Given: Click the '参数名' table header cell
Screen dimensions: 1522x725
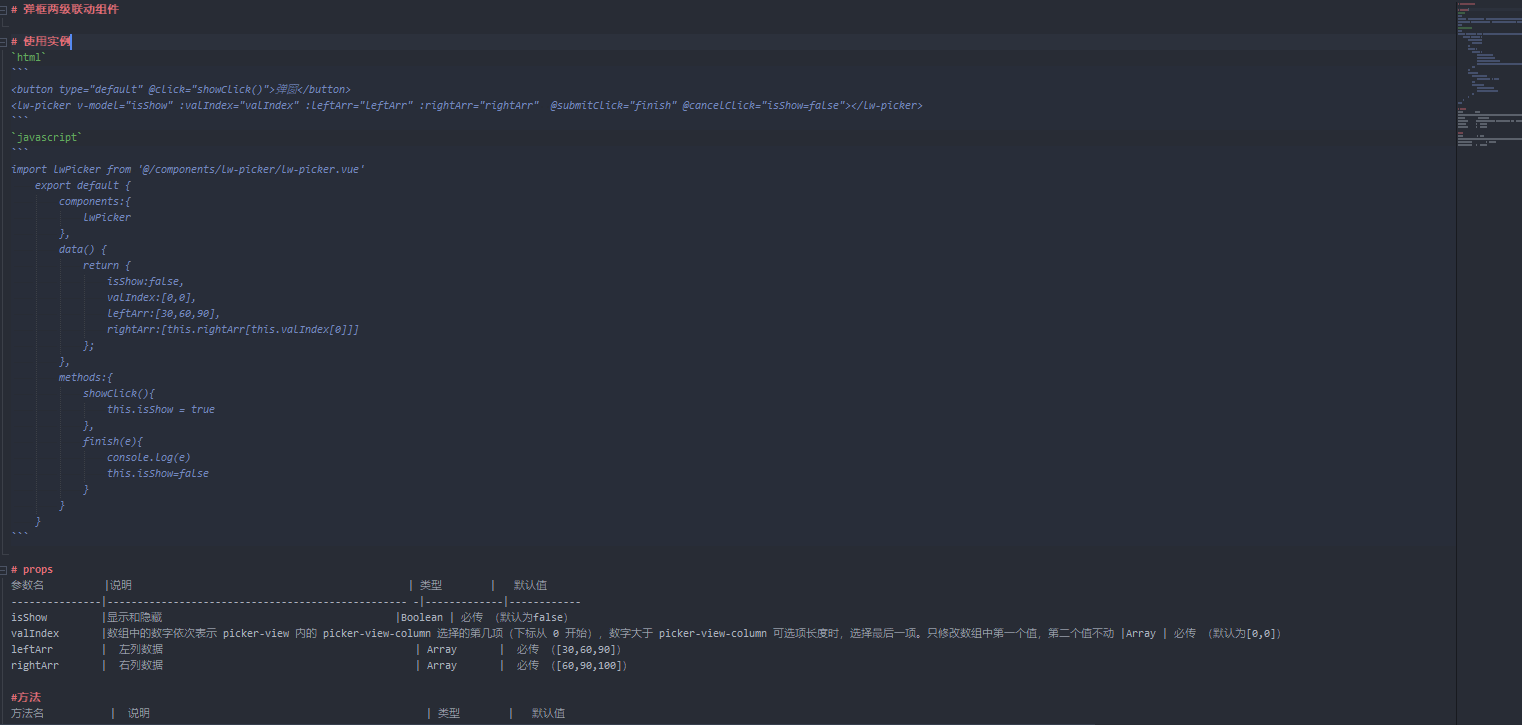Looking at the screenshot, I should 28,585.
